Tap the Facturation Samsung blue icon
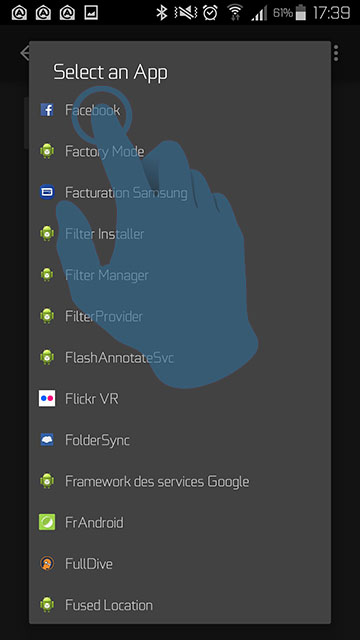This screenshot has height=640, width=360. [47, 192]
